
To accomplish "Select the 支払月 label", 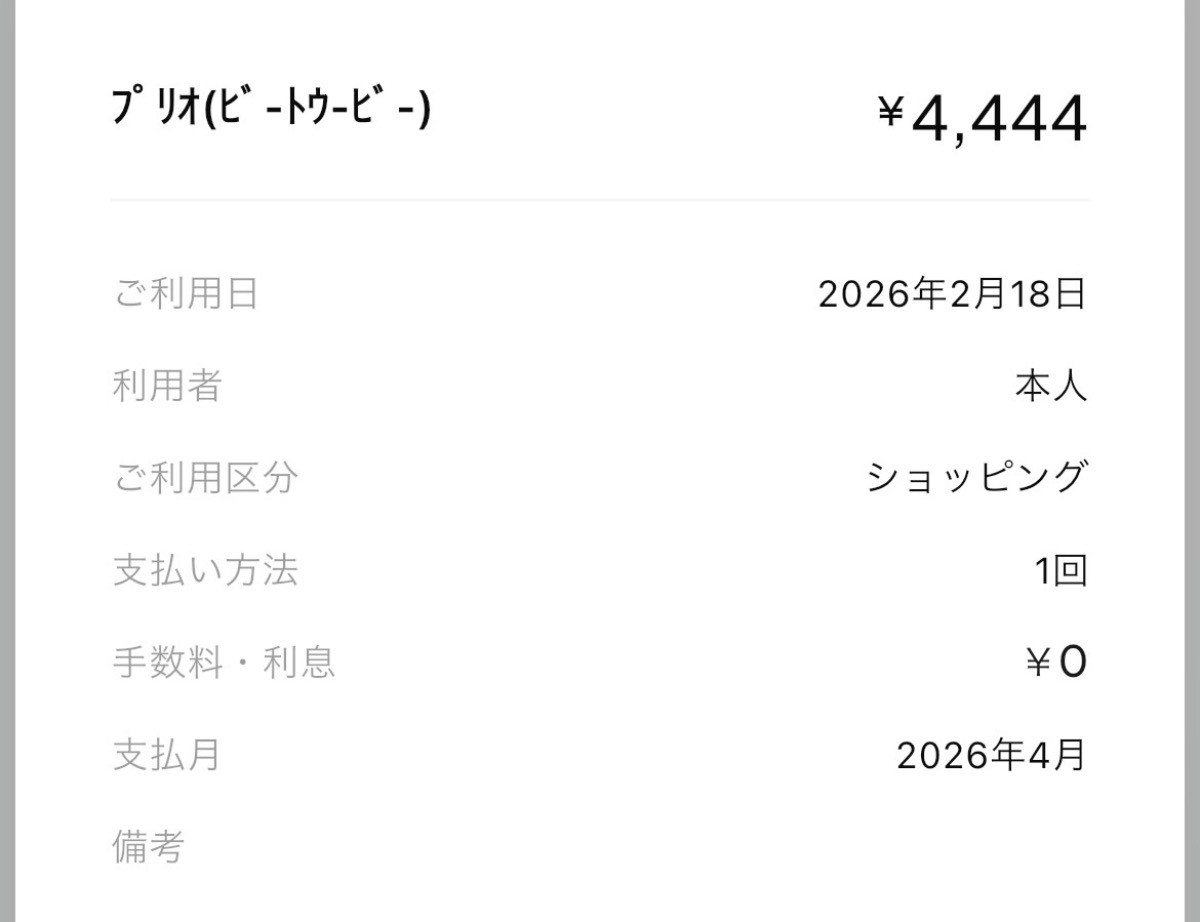I will click(167, 755).
